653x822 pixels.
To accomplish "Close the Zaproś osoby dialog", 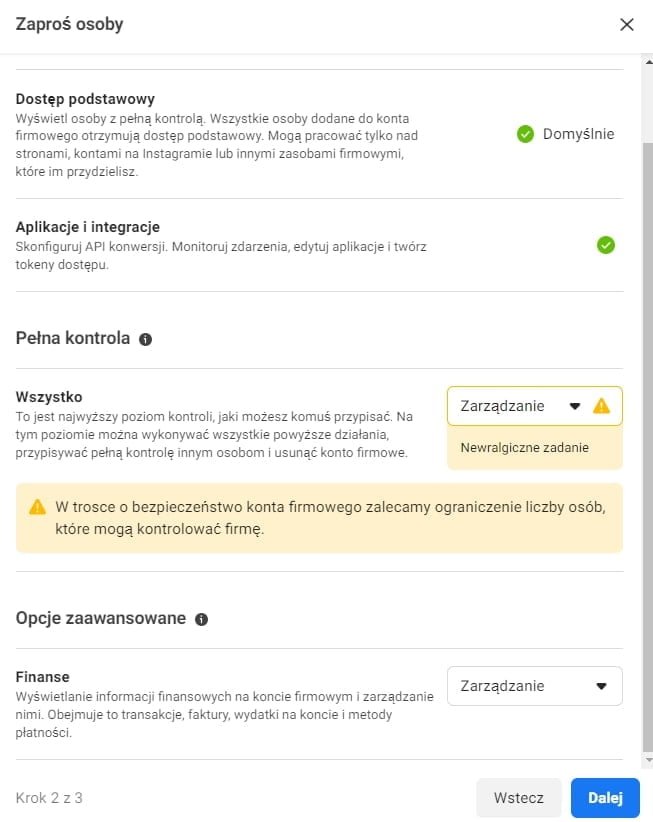I will coord(627,25).
